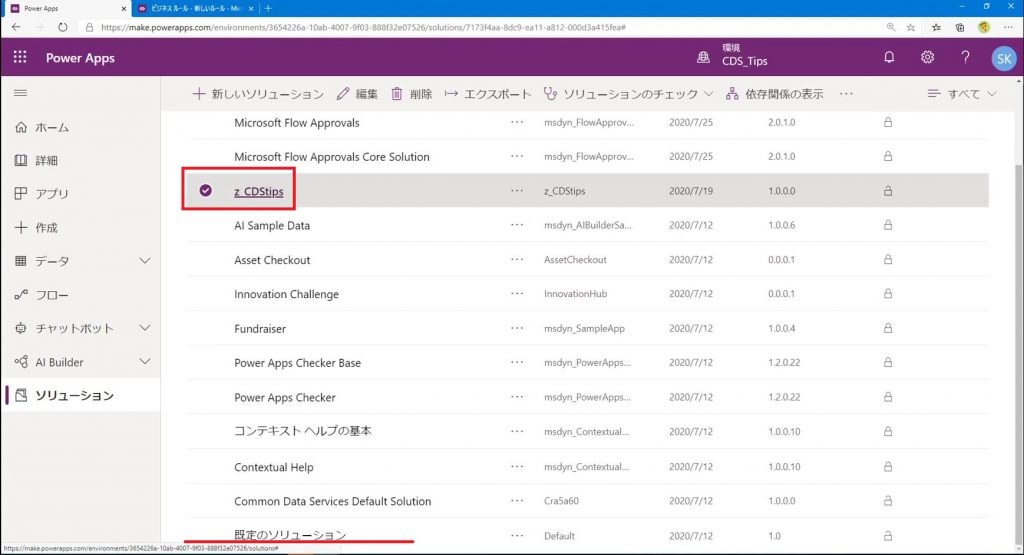Open more options for AI Sample Data row
Viewport: 1024px width, 555px height.
[517, 225]
